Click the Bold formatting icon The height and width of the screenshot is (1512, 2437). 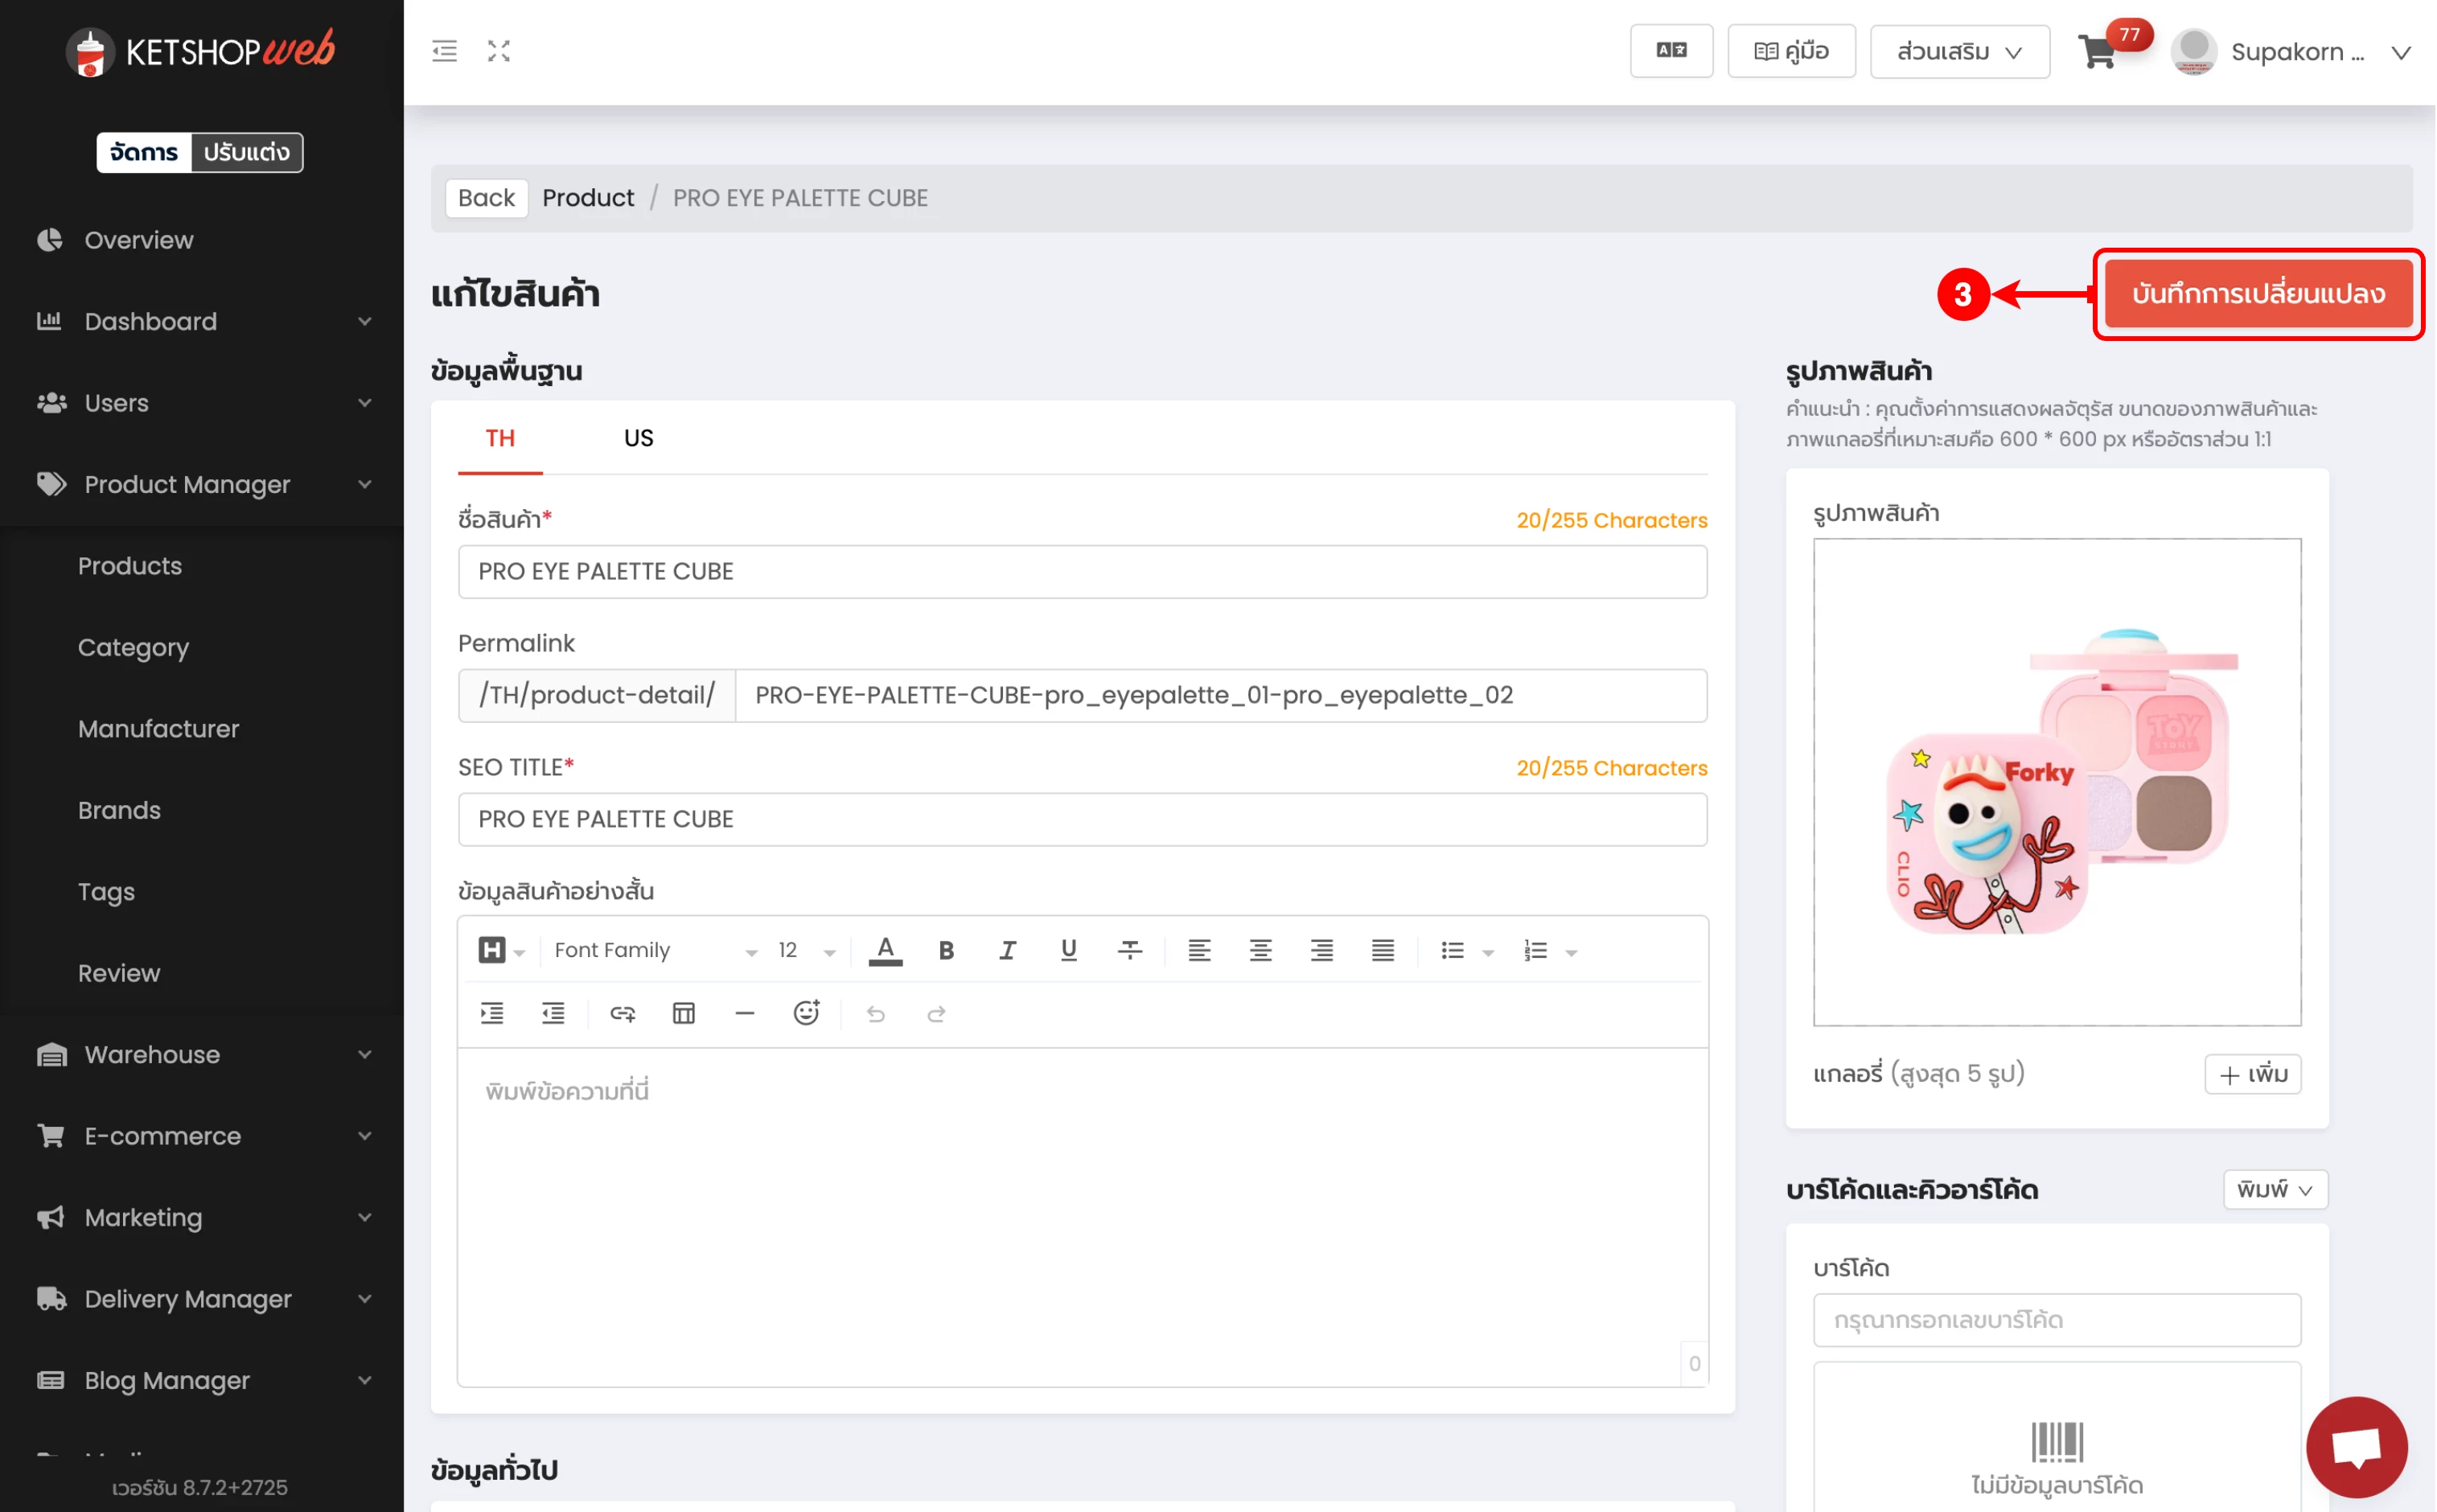[946, 950]
